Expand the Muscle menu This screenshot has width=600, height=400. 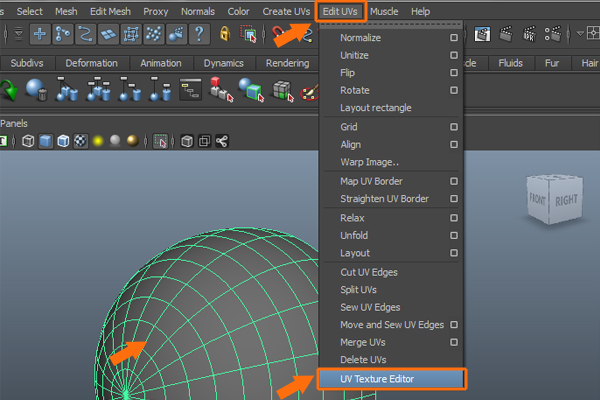(384, 11)
